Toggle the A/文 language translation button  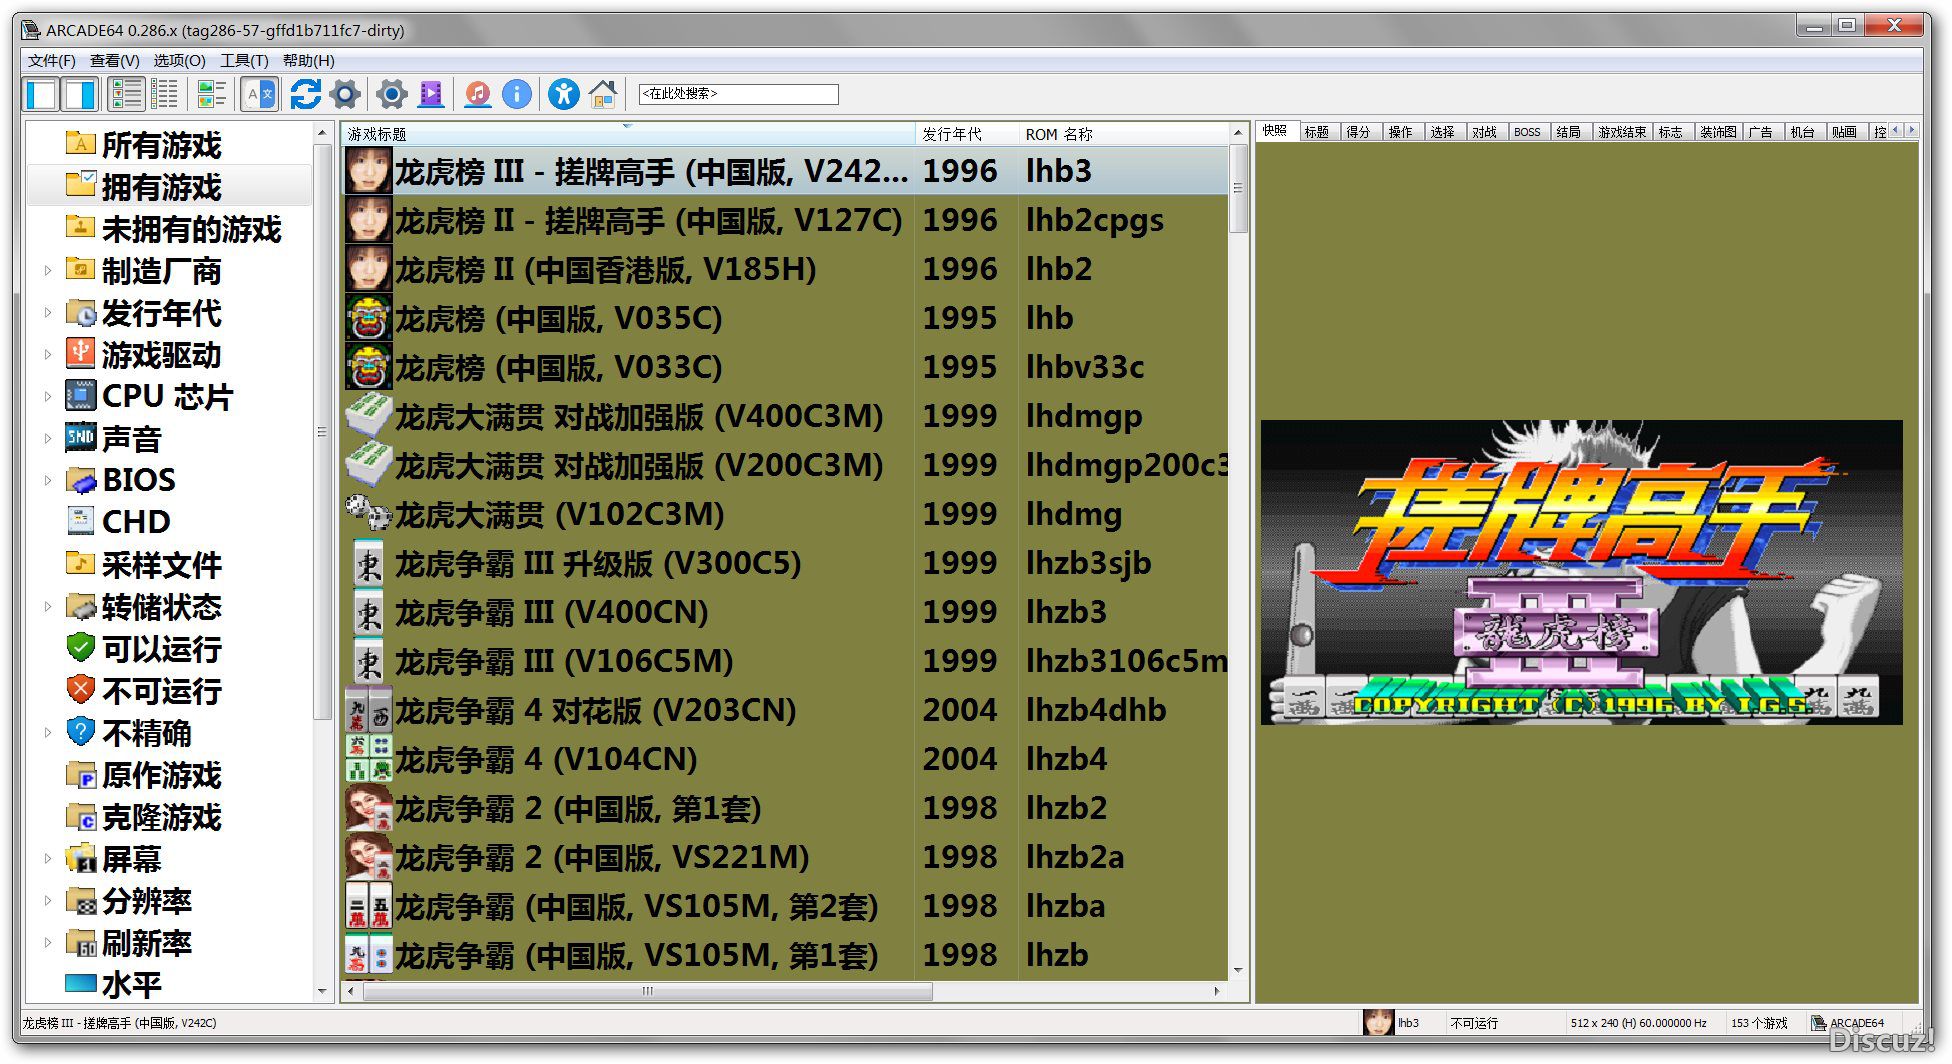(x=259, y=94)
